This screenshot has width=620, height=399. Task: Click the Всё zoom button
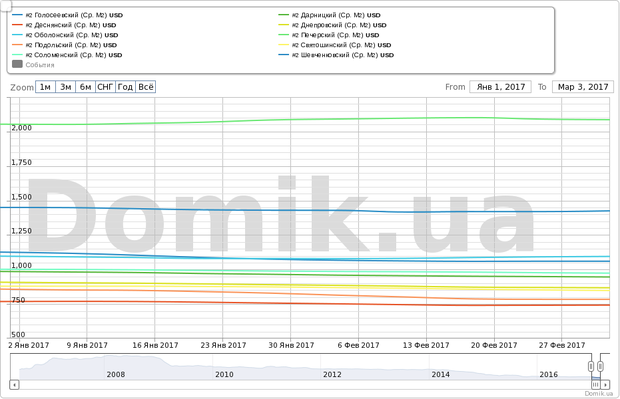click(x=146, y=87)
